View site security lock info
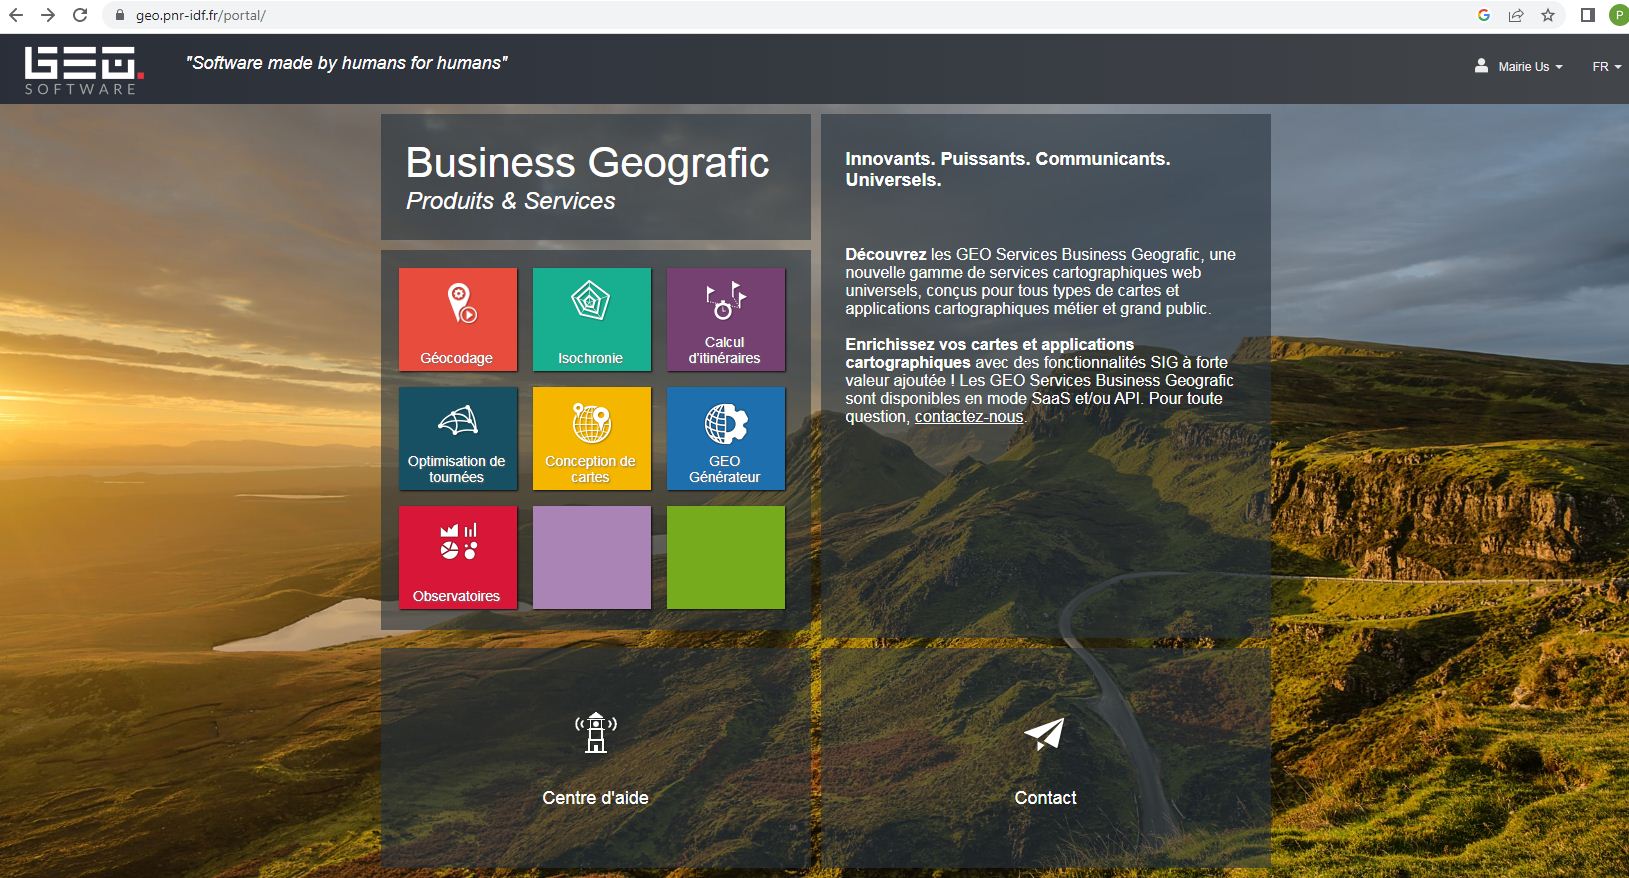Viewport: 1629px width, 878px height. [120, 16]
